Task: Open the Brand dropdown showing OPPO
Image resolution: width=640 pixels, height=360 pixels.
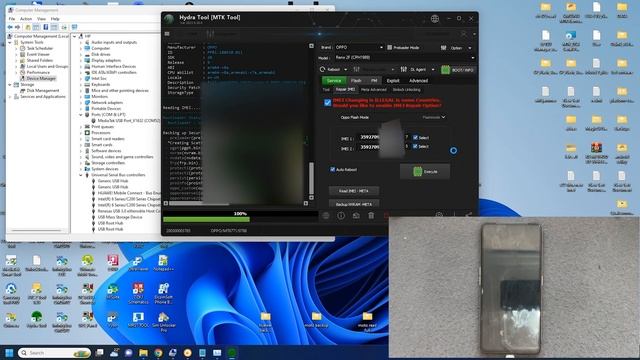Action: (x=359, y=47)
